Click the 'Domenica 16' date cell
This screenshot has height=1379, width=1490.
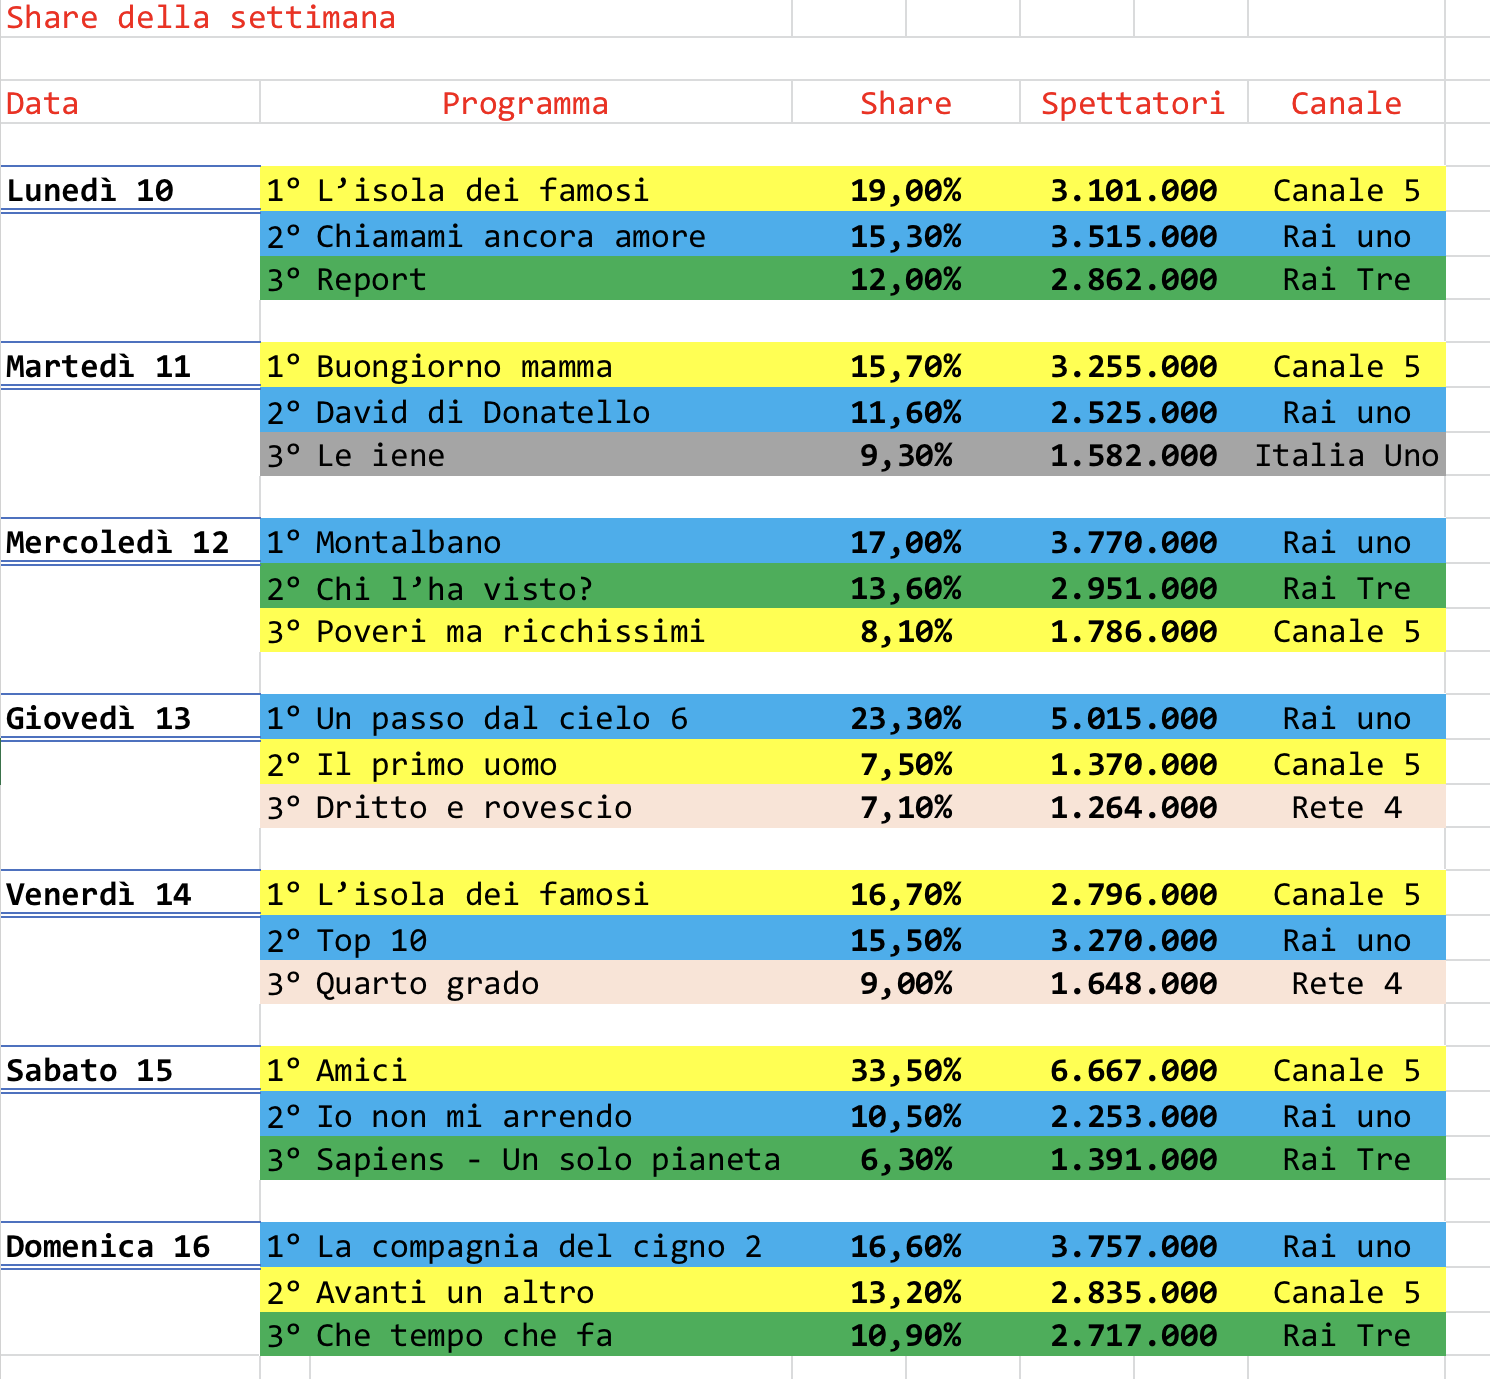point(108,1246)
